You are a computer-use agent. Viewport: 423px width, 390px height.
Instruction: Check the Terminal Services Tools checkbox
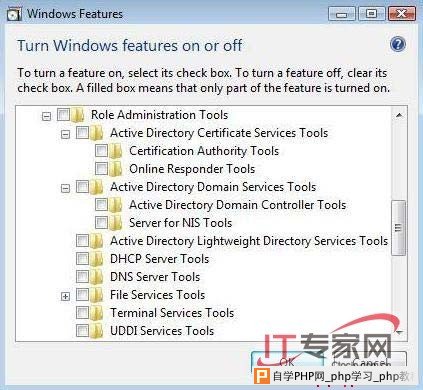[x=82, y=313]
